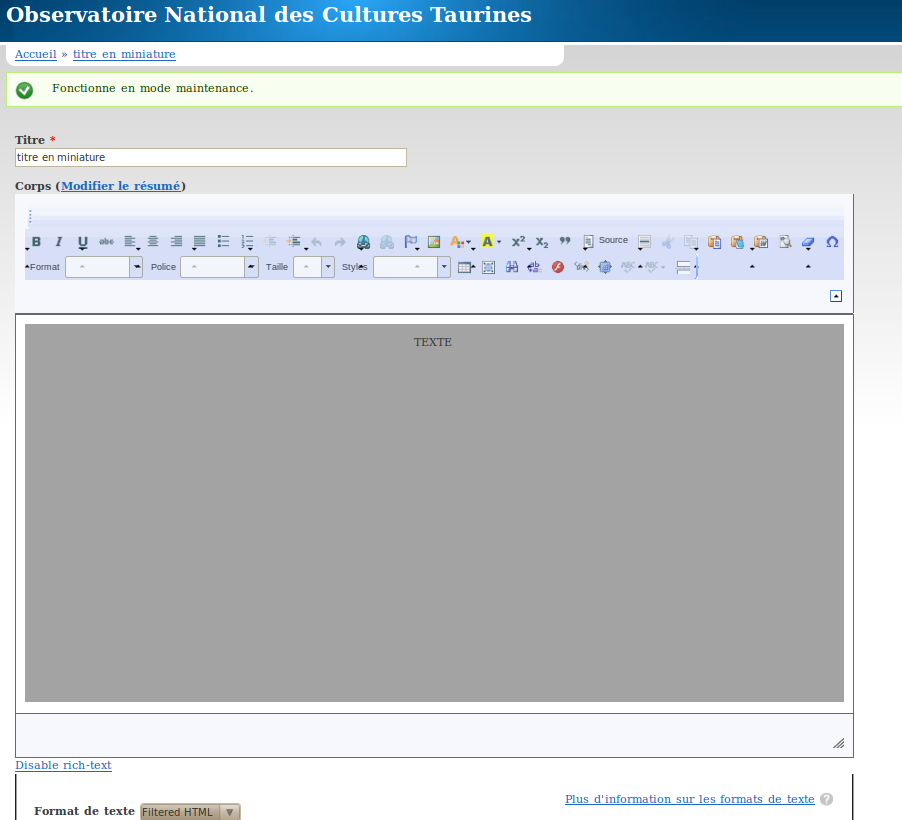Screen dimensions: 902x820
Task: Insert an image into the body
Action: (x=434, y=242)
